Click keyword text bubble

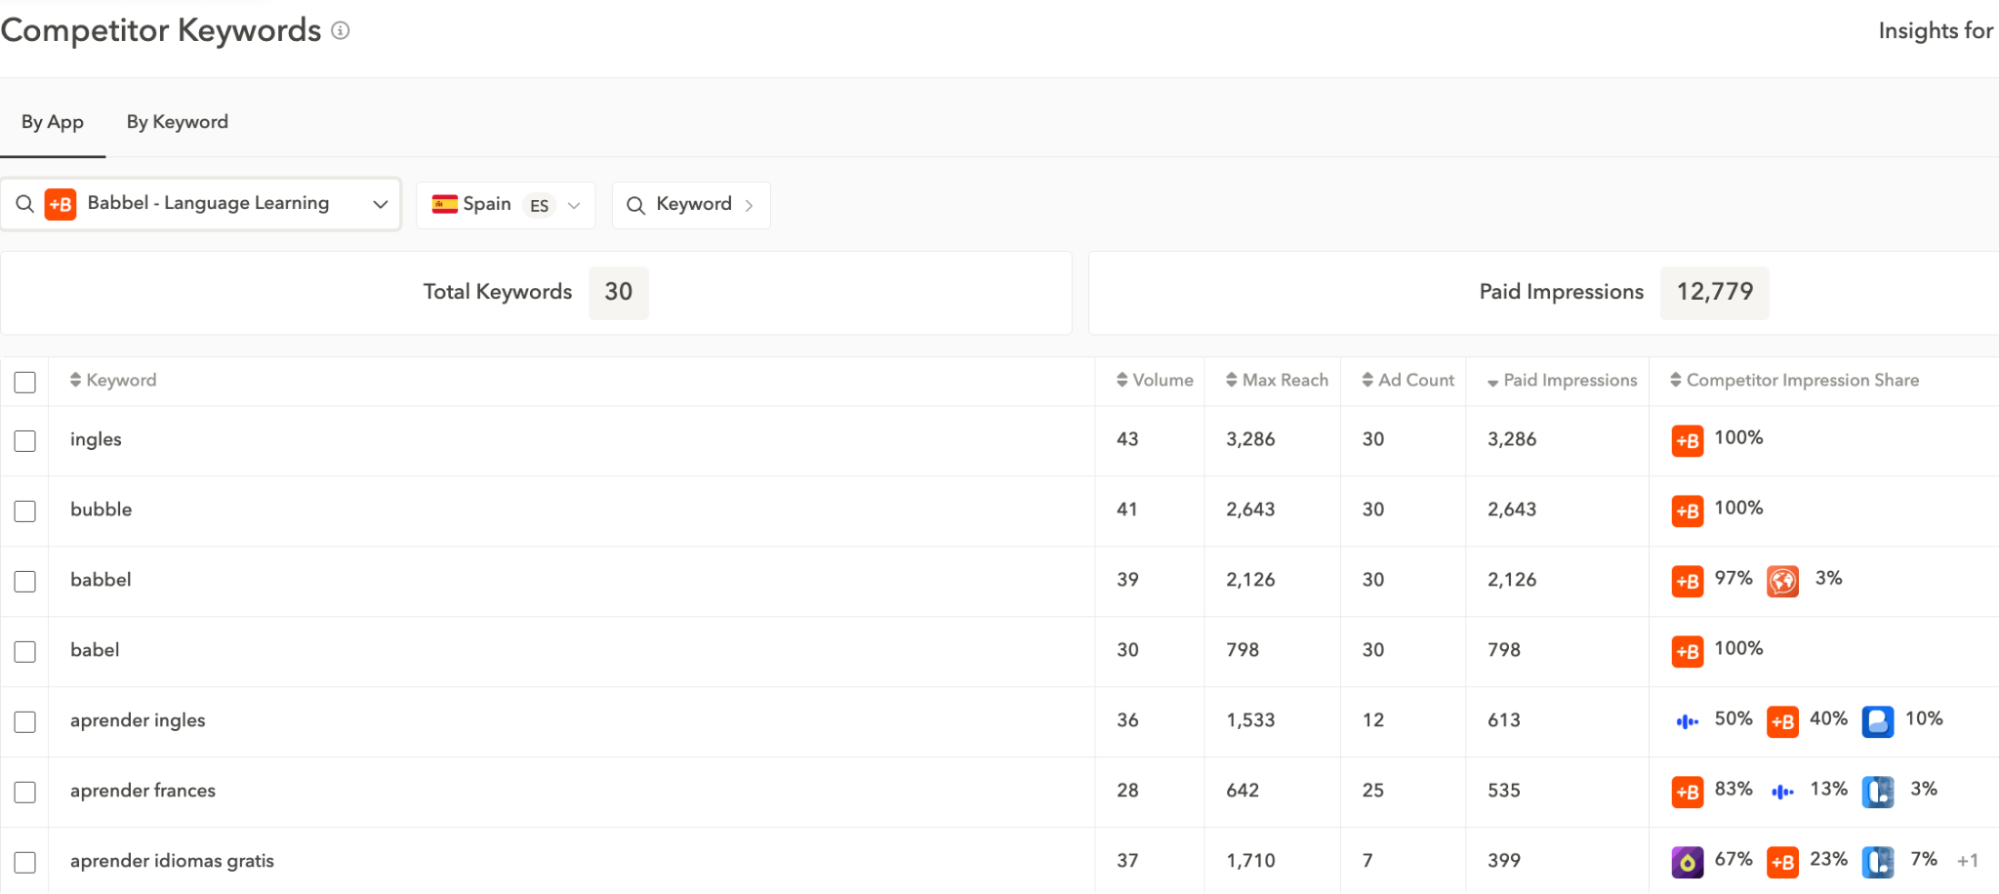point(101,509)
